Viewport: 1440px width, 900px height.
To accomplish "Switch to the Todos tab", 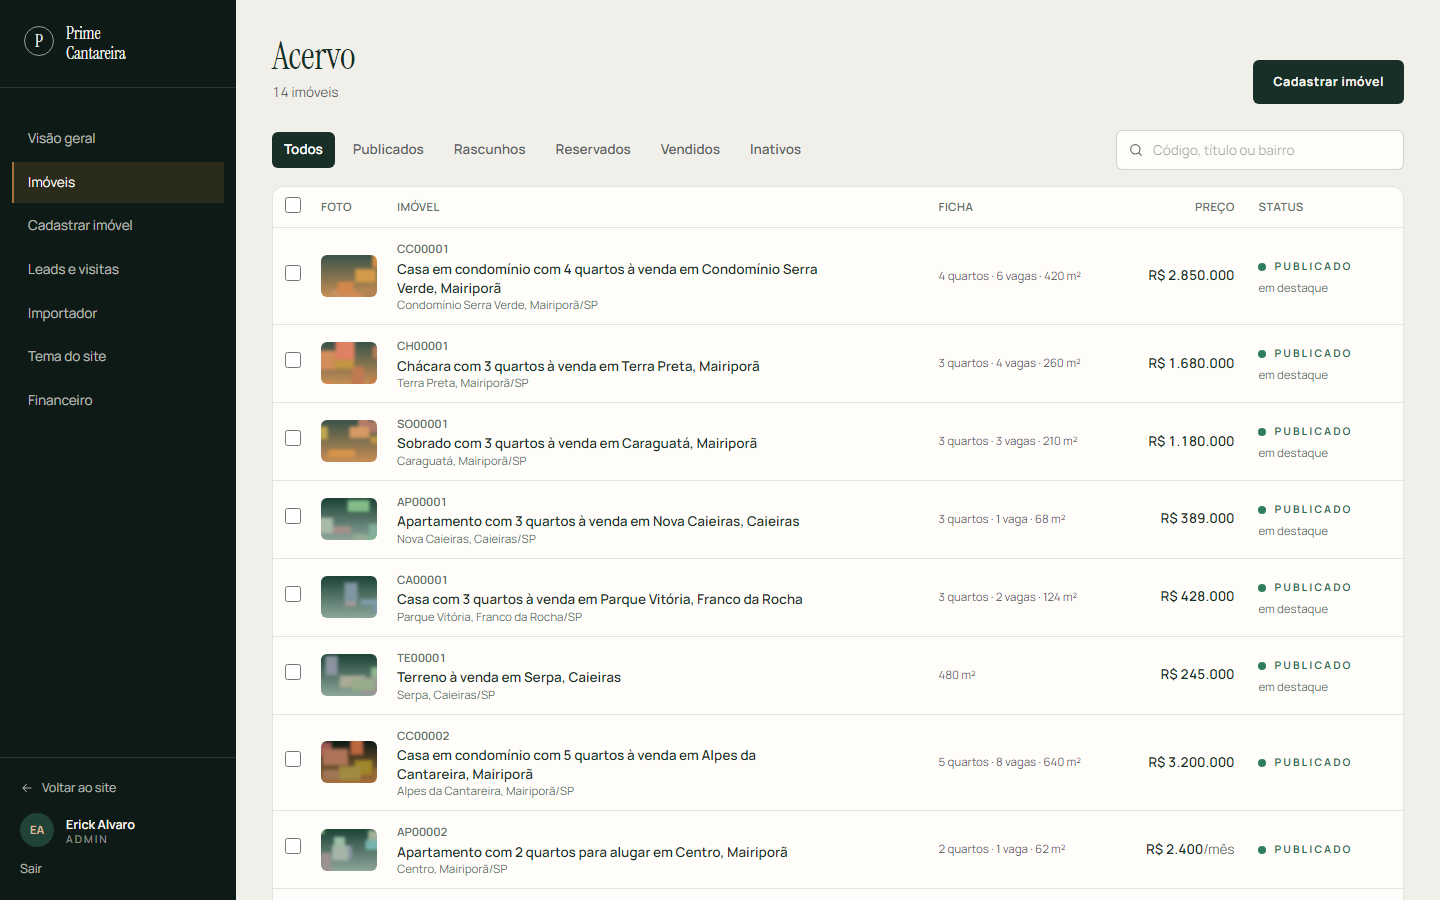I will (x=303, y=150).
